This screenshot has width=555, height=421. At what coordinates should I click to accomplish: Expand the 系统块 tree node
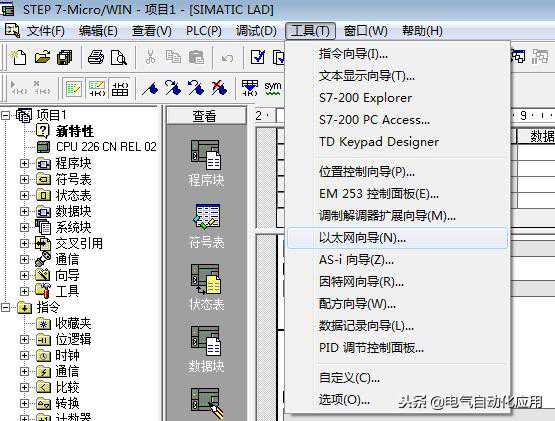click(24, 227)
